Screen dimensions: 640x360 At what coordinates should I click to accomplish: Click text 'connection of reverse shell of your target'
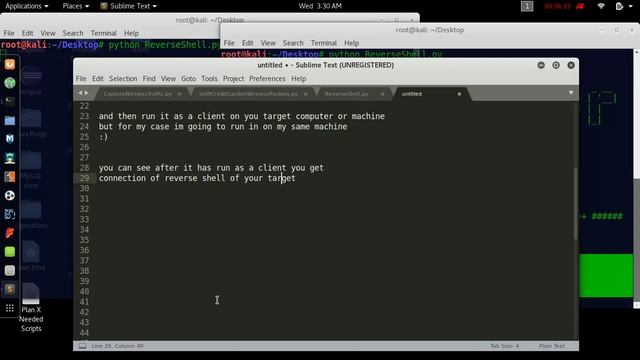click(197, 178)
